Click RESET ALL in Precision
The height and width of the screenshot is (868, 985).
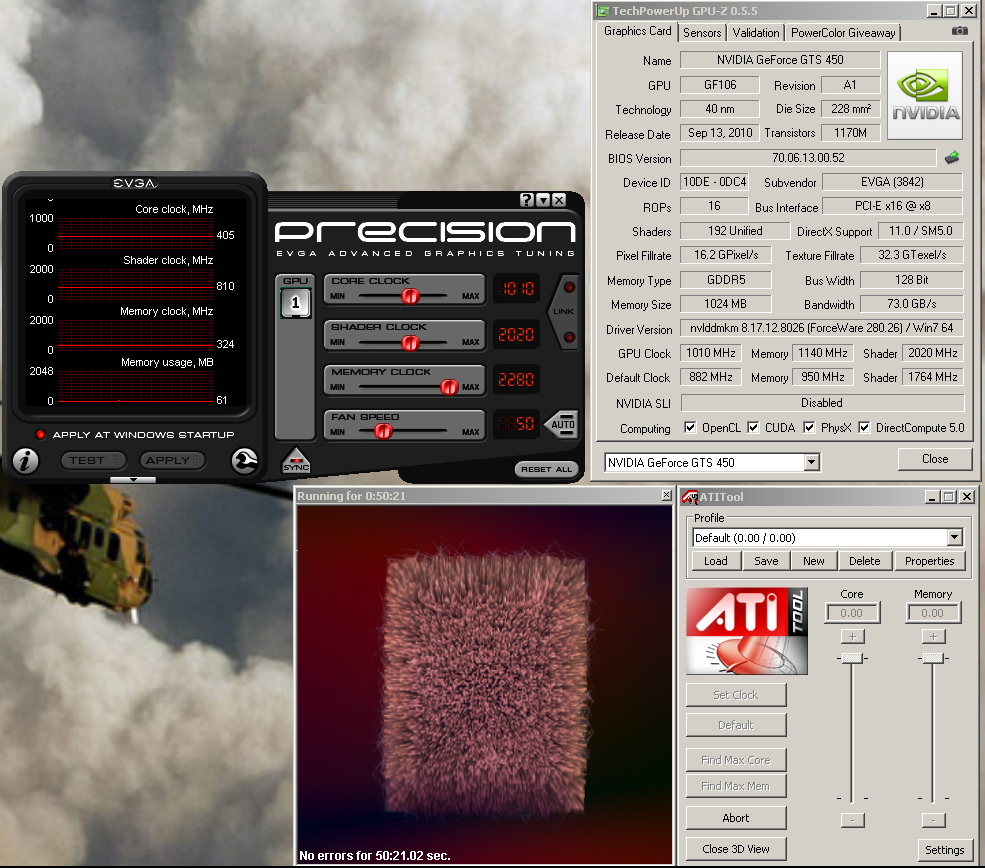tap(547, 469)
